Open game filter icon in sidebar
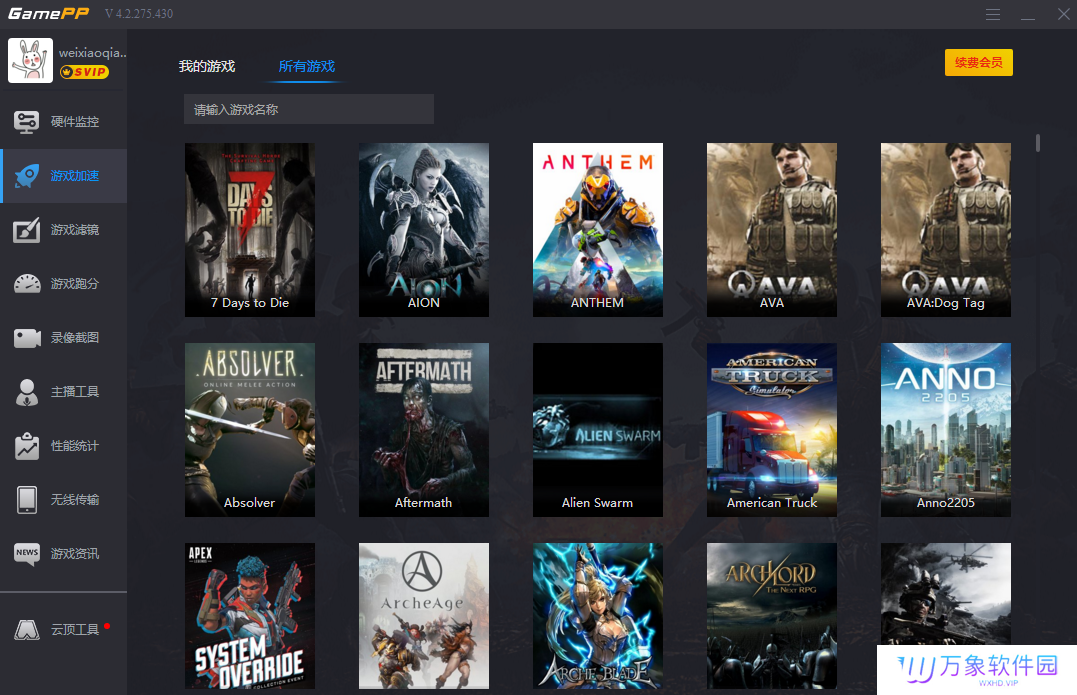 click(27, 230)
